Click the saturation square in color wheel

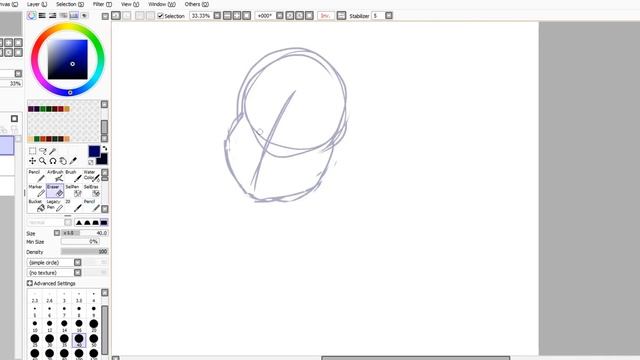(x=67, y=60)
